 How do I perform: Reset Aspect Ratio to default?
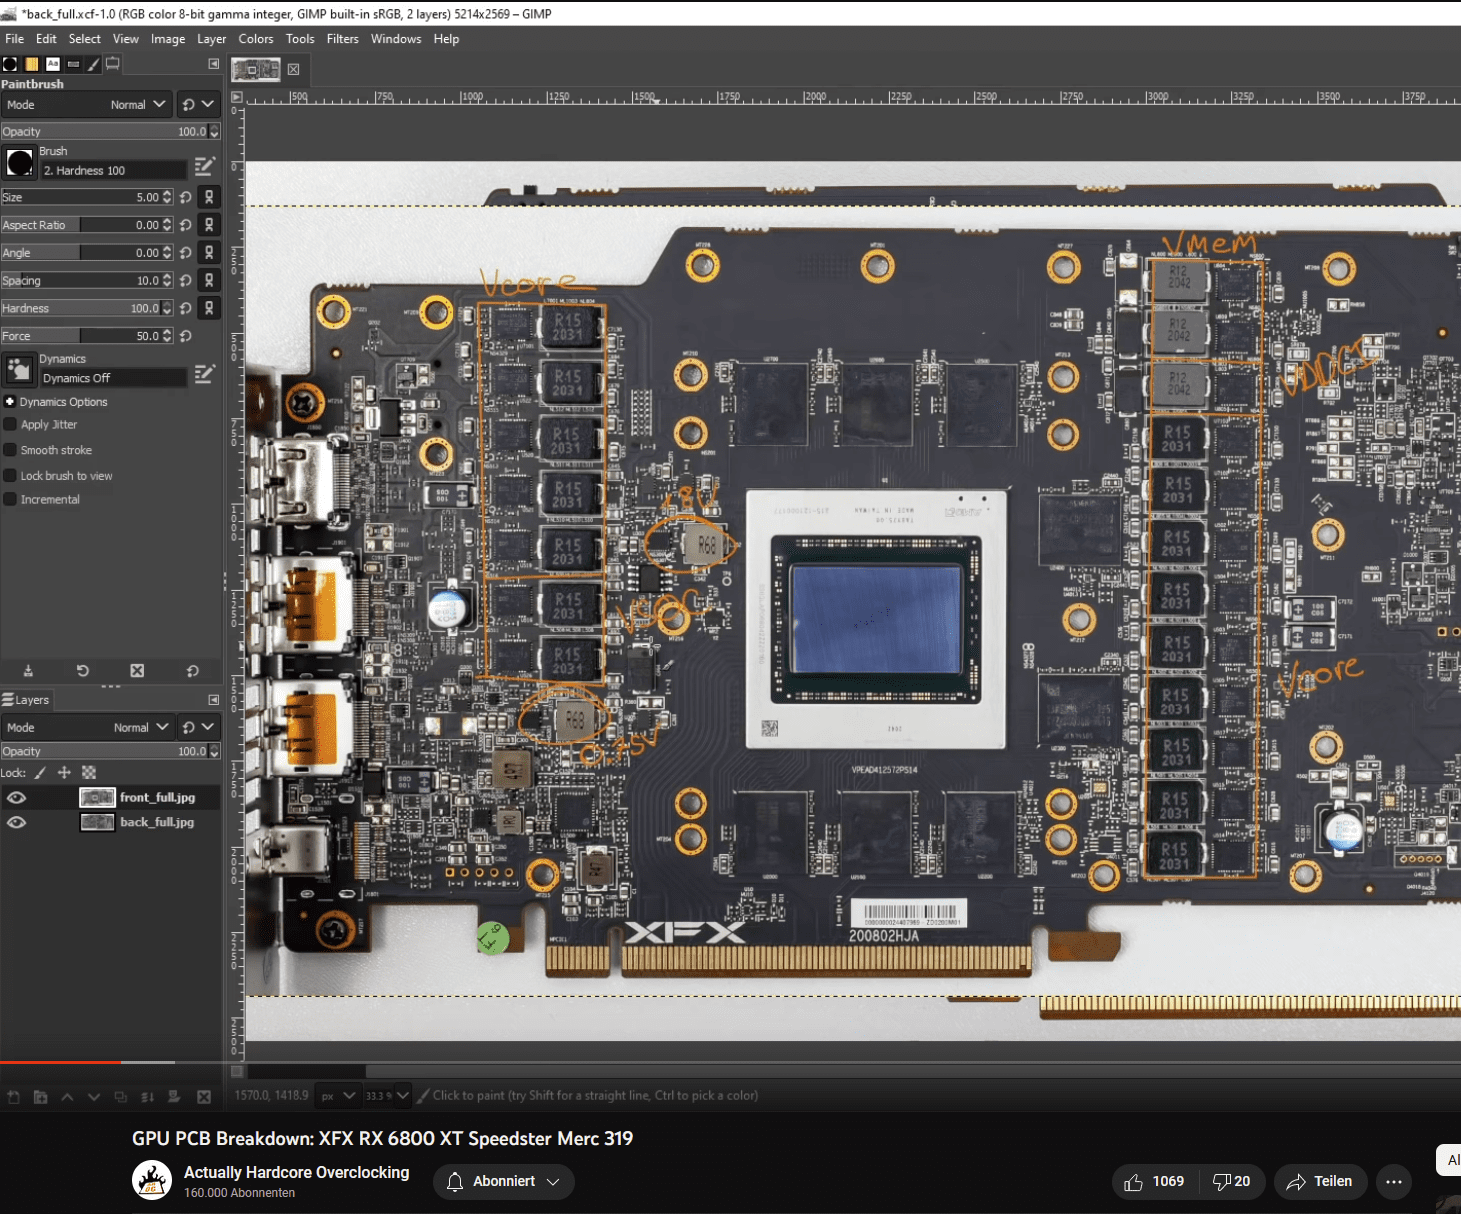pos(186,225)
